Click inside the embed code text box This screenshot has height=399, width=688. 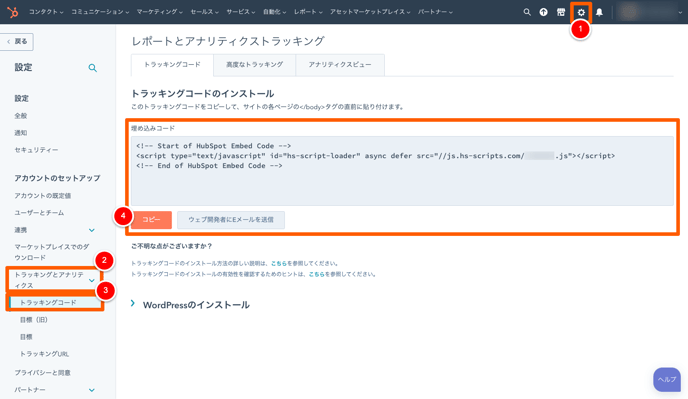(x=402, y=171)
